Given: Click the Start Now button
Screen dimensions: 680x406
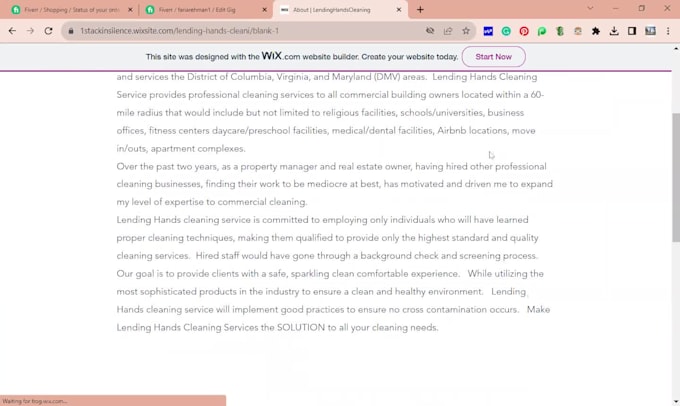Looking at the screenshot, I should tap(494, 57).
